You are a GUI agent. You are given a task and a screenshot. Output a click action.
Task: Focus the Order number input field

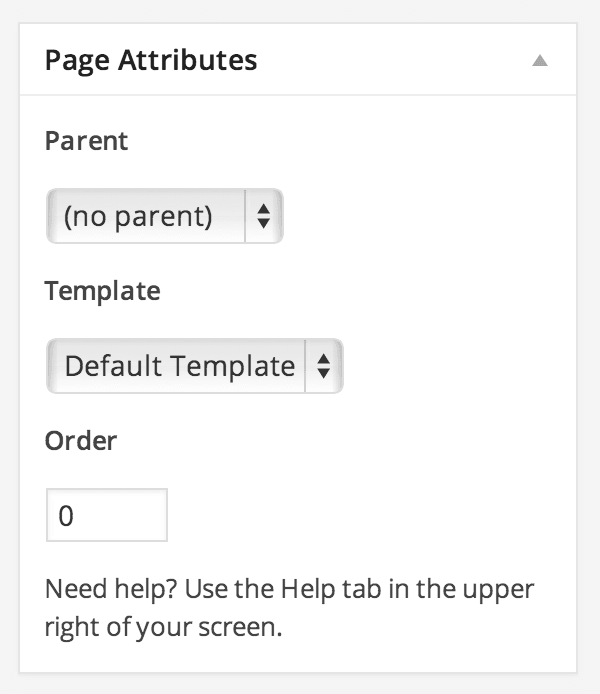click(x=107, y=515)
